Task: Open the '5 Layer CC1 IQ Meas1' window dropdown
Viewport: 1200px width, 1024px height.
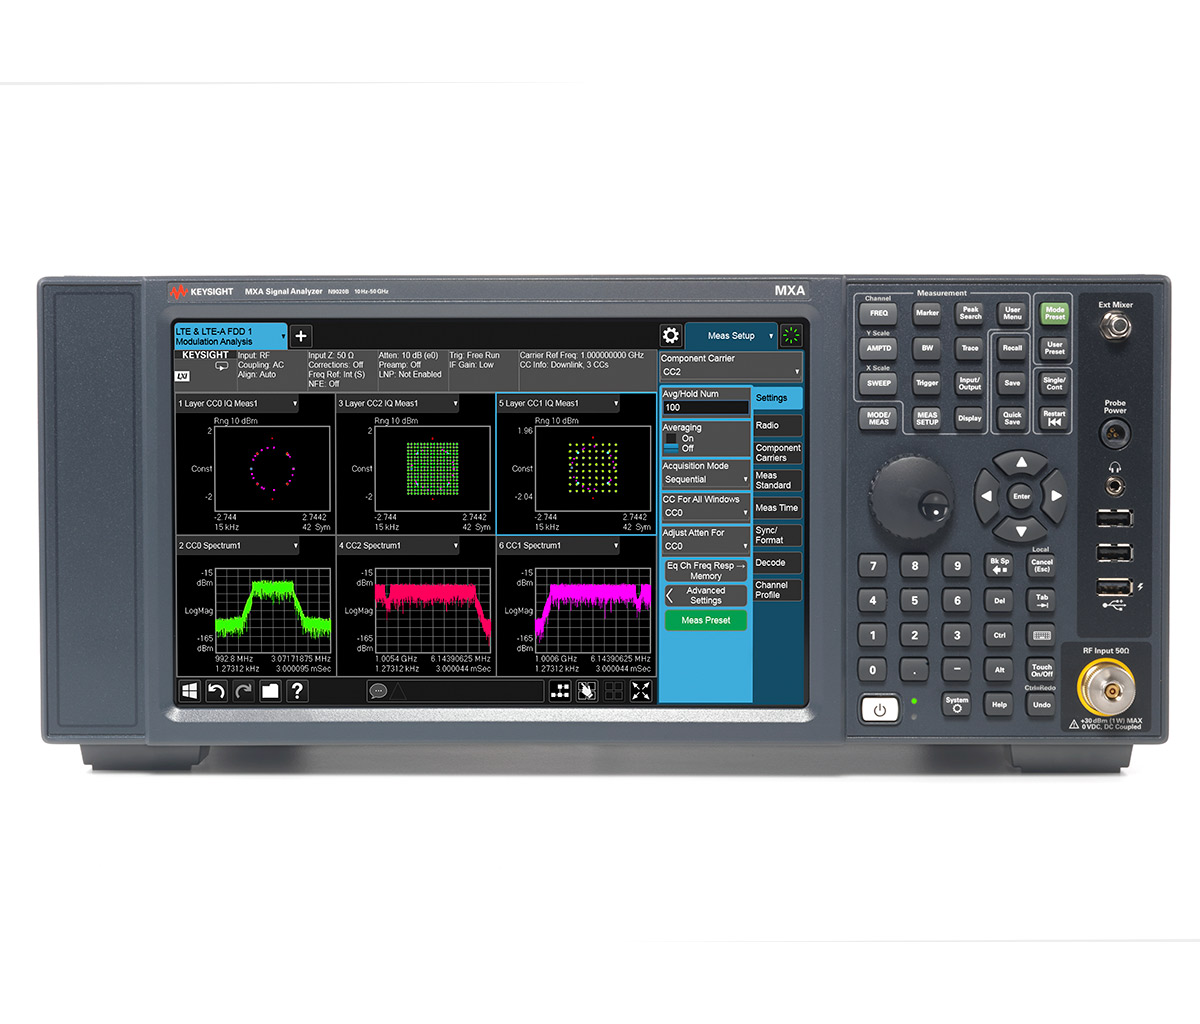Action: [x=559, y=404]
